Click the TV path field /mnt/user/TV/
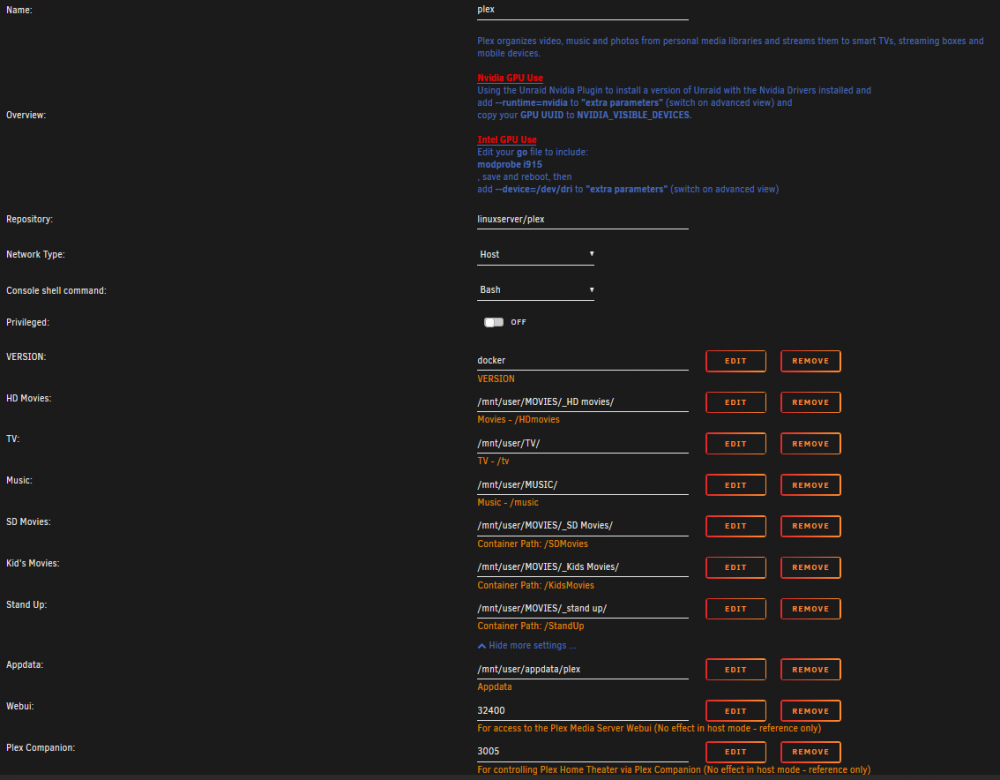The image size is (1000, 780). (x=582, y=444)
